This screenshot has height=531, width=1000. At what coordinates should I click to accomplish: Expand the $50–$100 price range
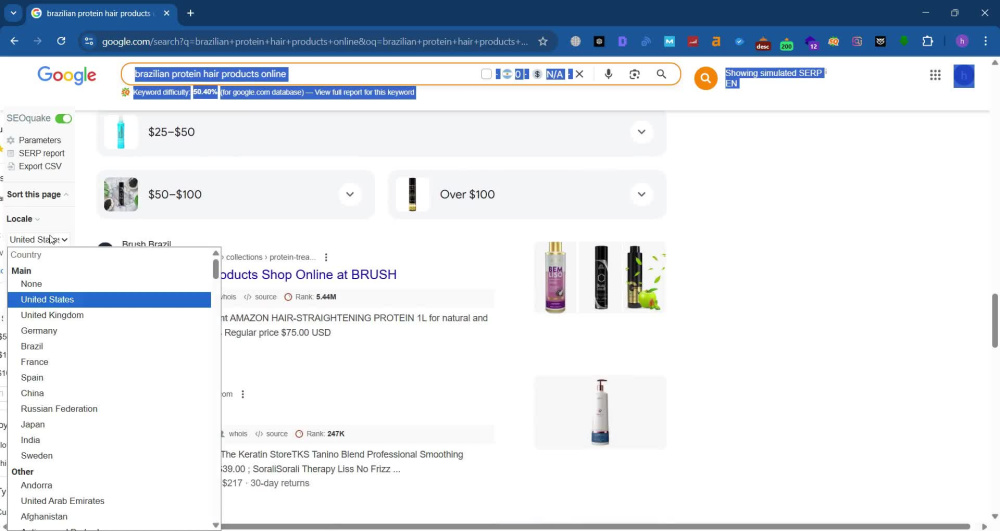350,194
